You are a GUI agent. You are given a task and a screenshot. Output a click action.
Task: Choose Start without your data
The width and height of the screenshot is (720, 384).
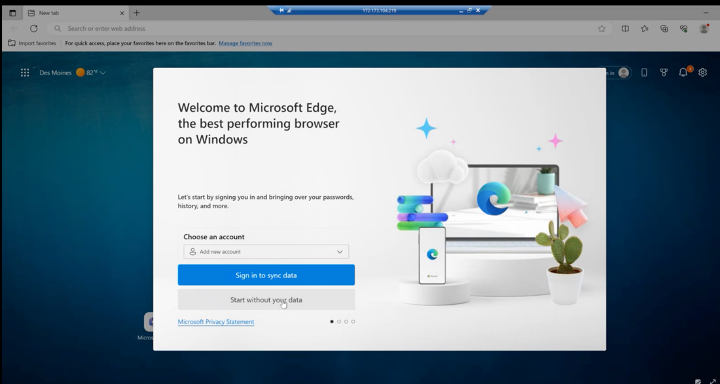click(266, 299)
